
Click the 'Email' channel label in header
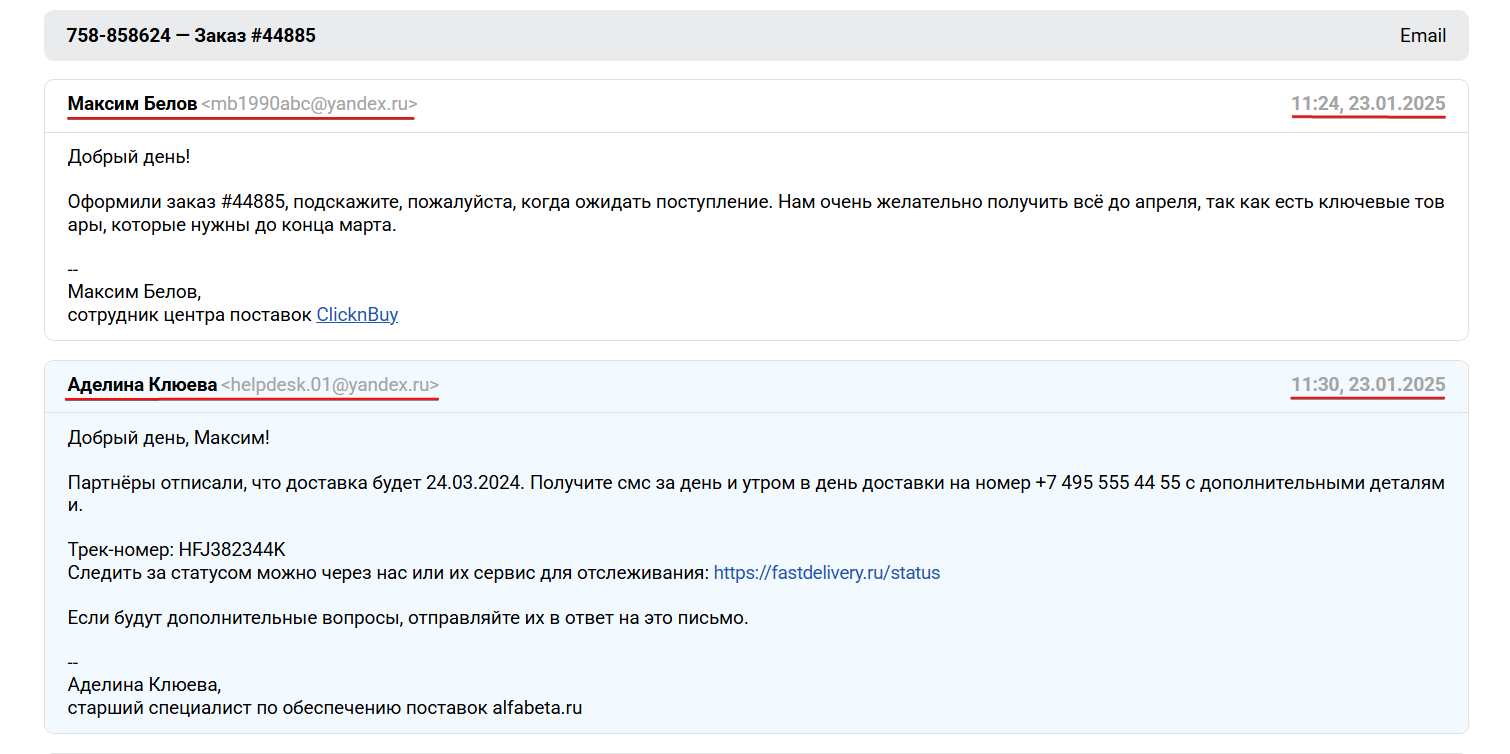click(x=1423, y=36)
